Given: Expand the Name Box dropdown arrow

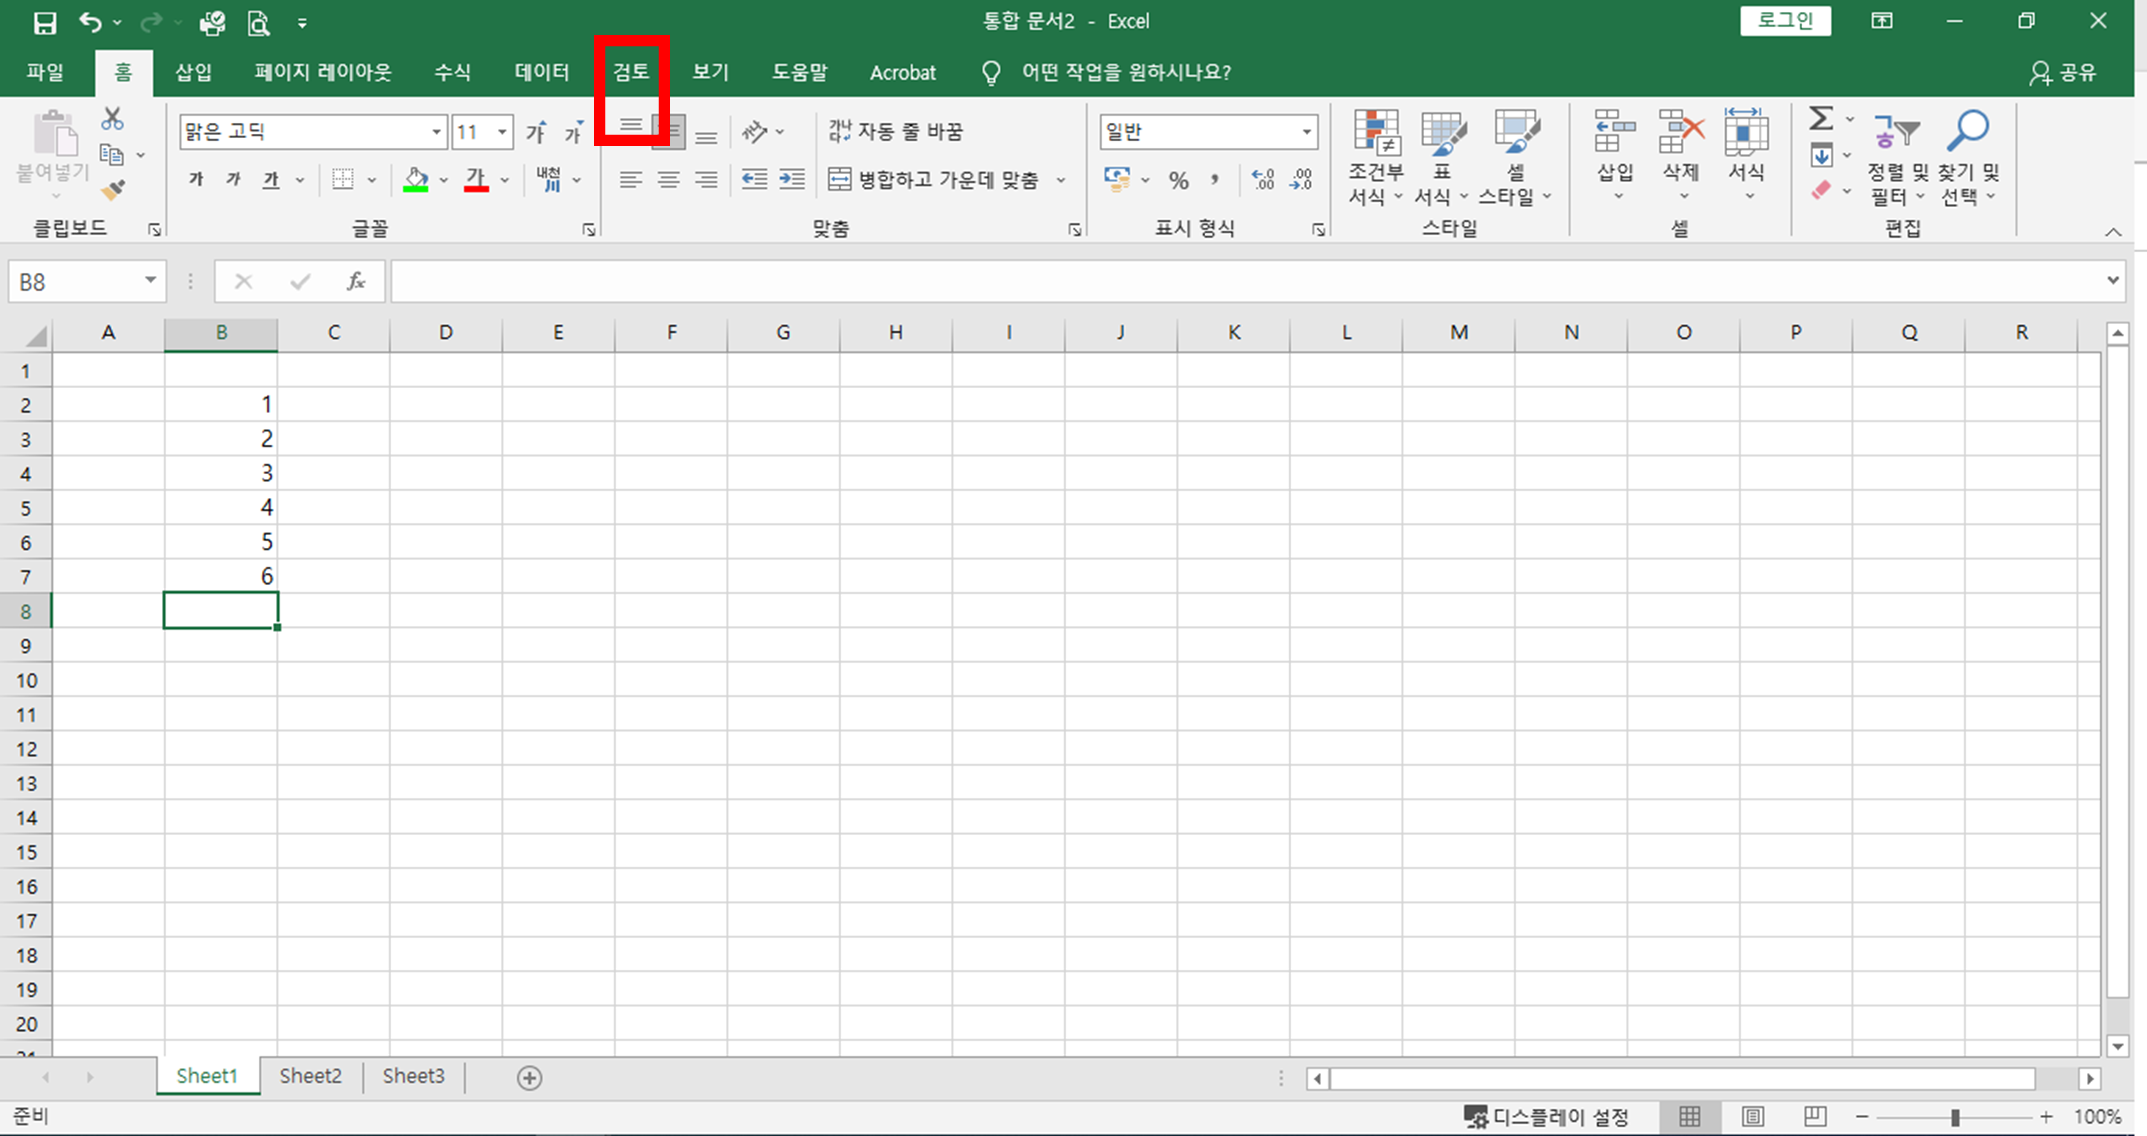Looking at the screenshot, I should tap(150, 281).
